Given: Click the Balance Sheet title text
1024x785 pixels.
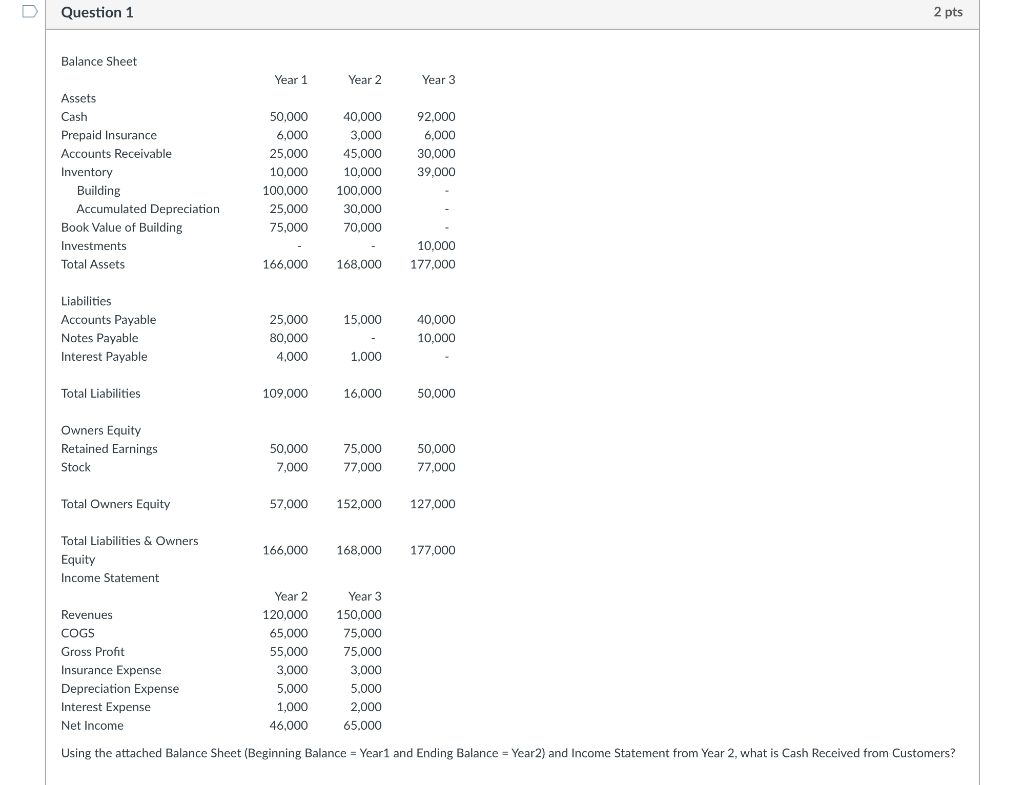Looking at the screenshot, I should 98,61.
